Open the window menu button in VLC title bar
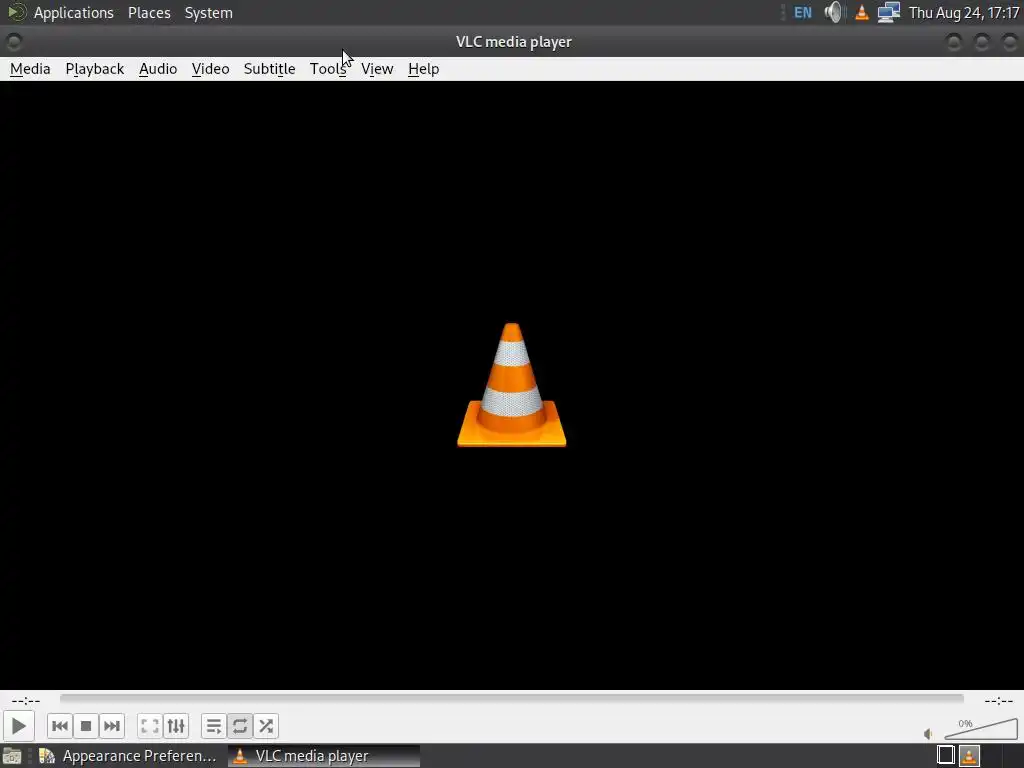The image size is (1024, 768). click(14, 42)
